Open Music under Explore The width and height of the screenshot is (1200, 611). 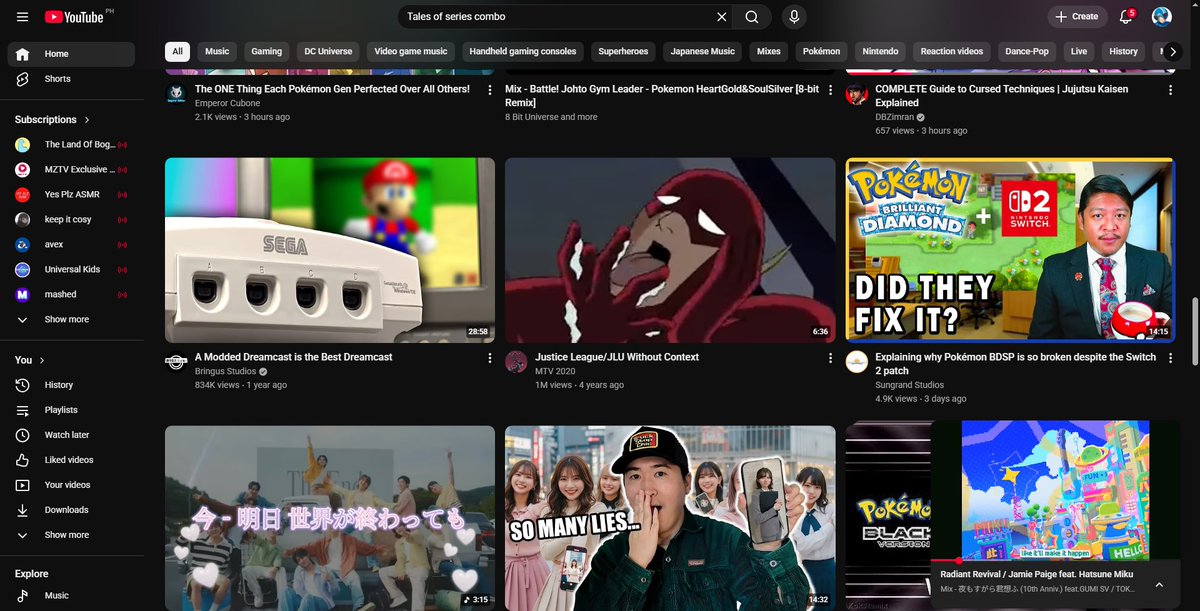tap(71, 596)
